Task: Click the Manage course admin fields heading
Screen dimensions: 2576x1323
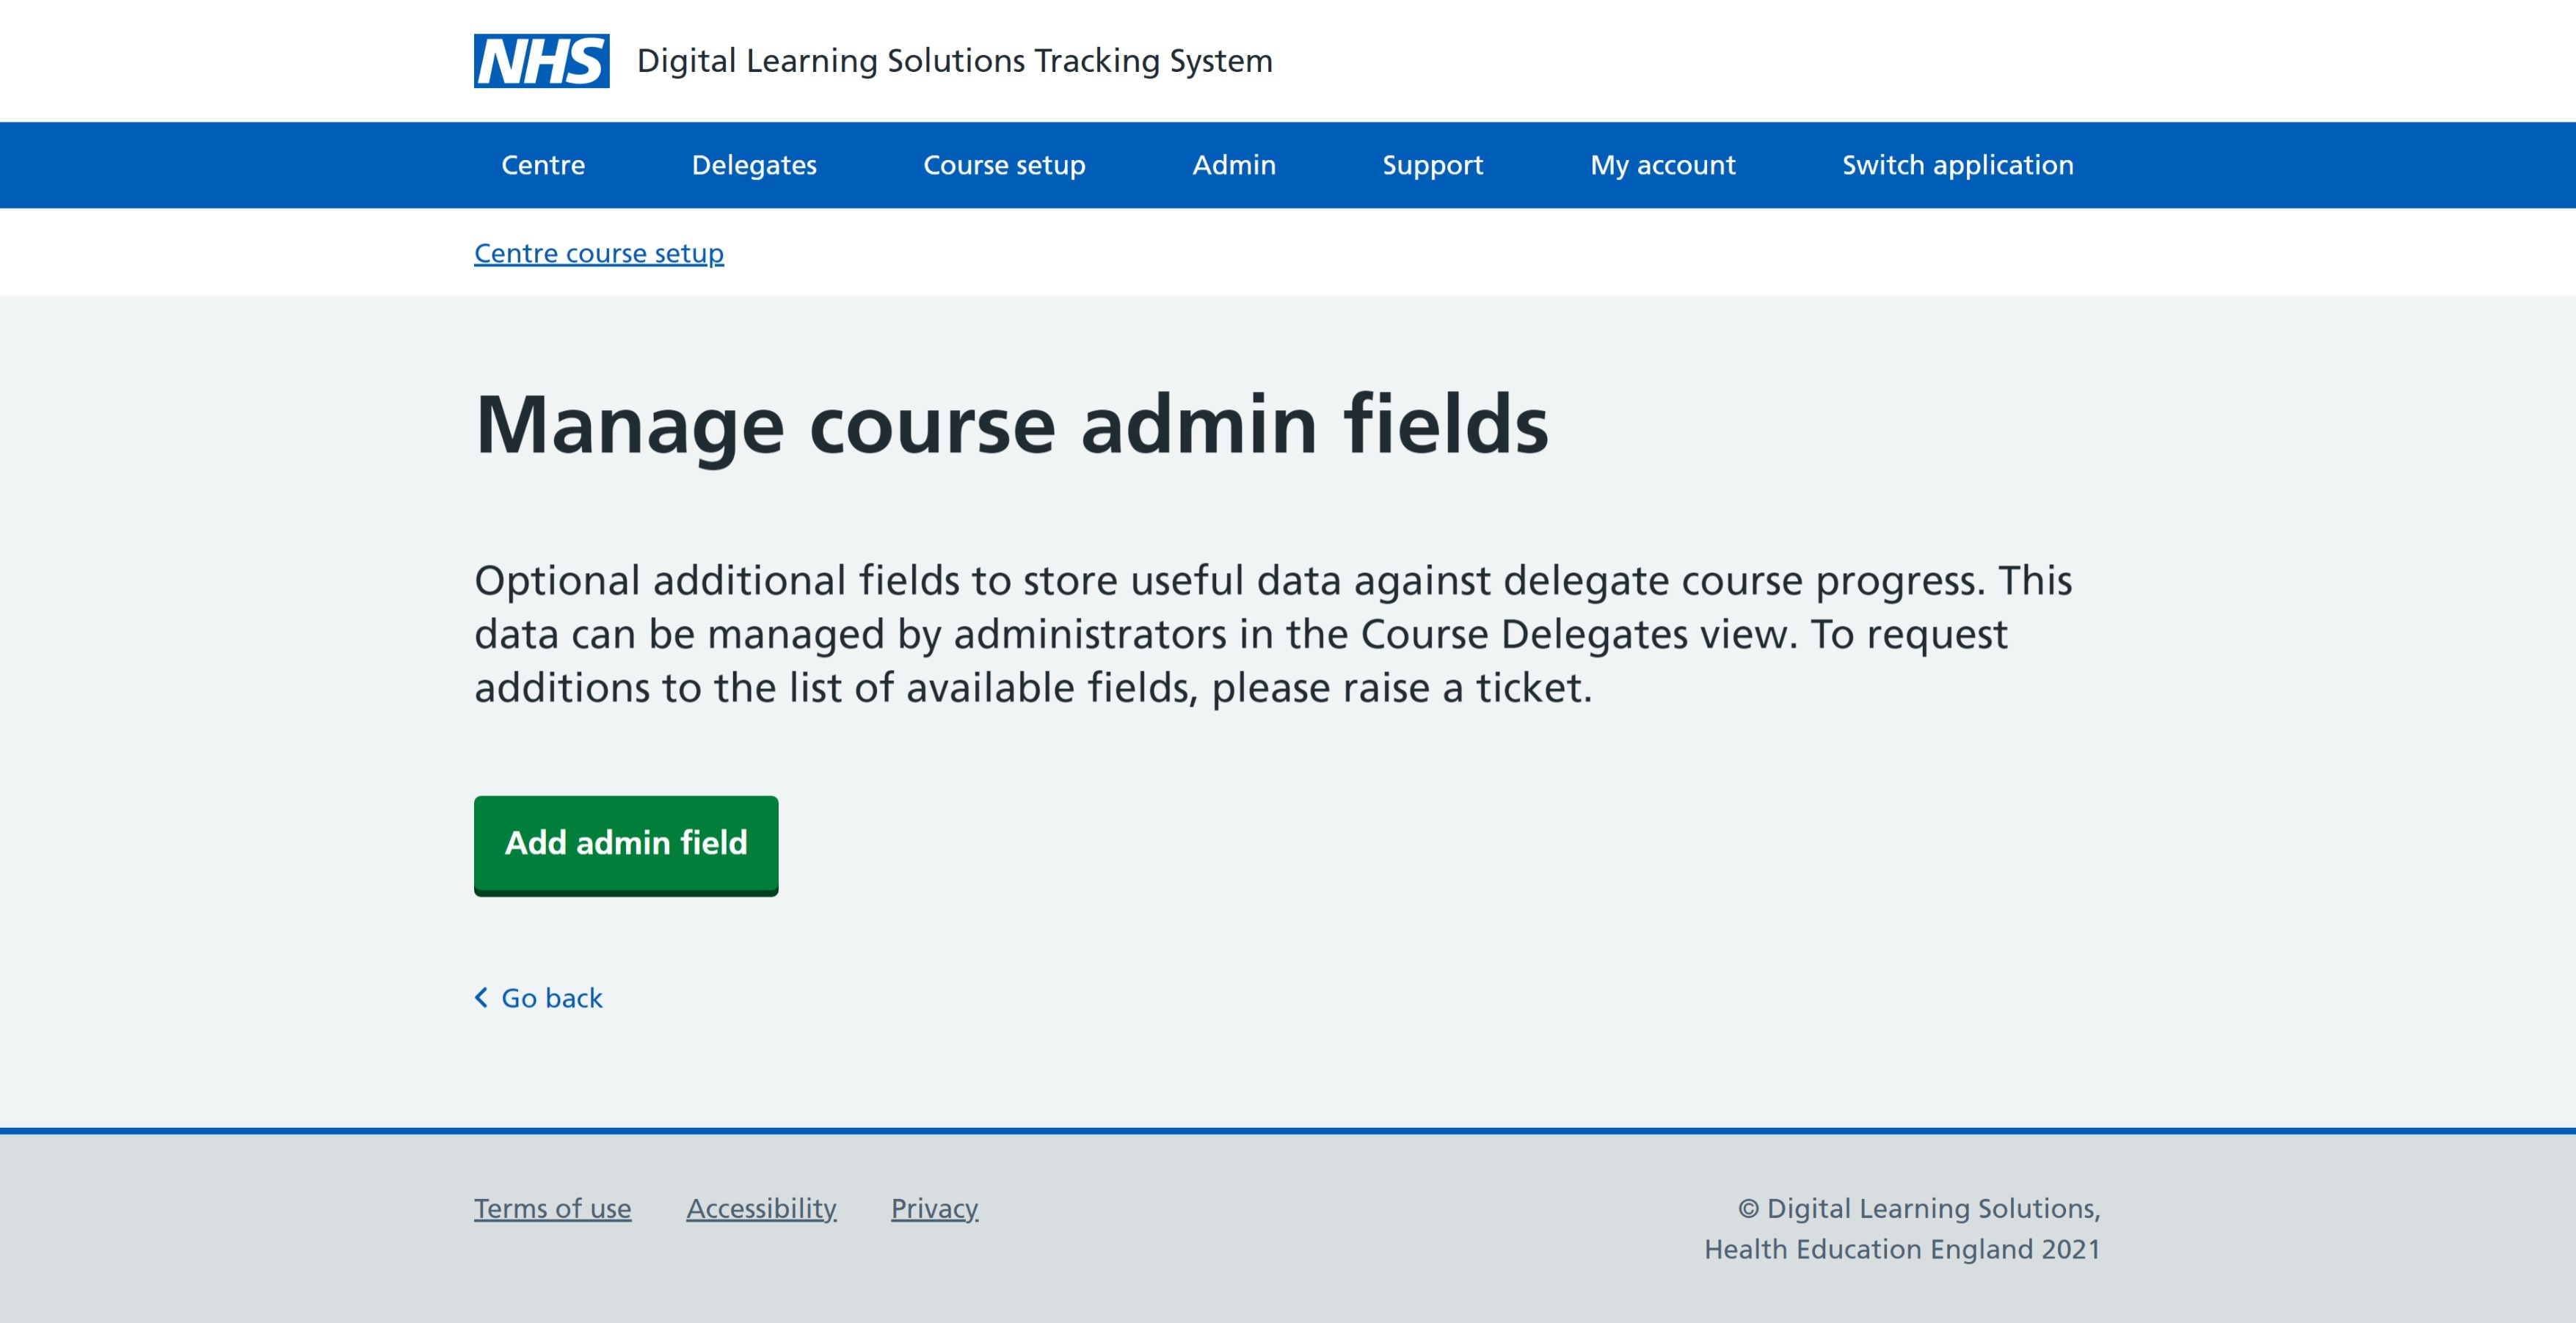Action: [1011, 425]
